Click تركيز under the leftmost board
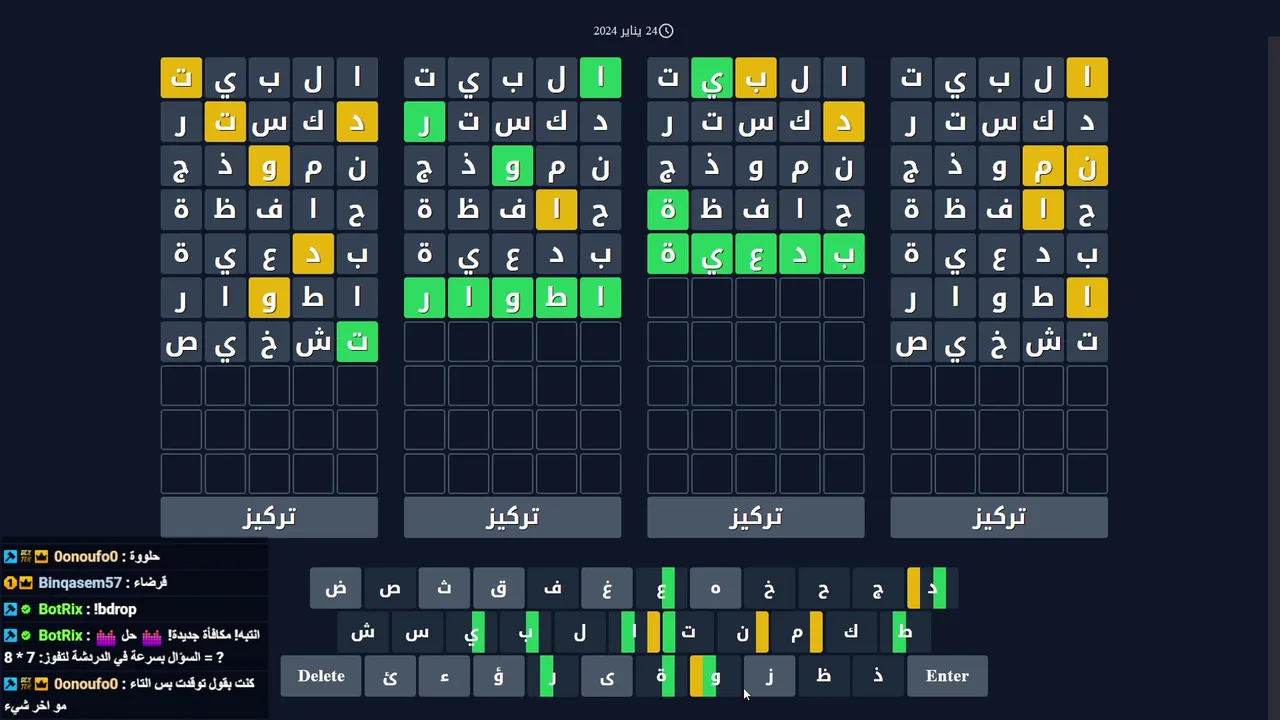1280x720 pixels. (x=269, y=517)
